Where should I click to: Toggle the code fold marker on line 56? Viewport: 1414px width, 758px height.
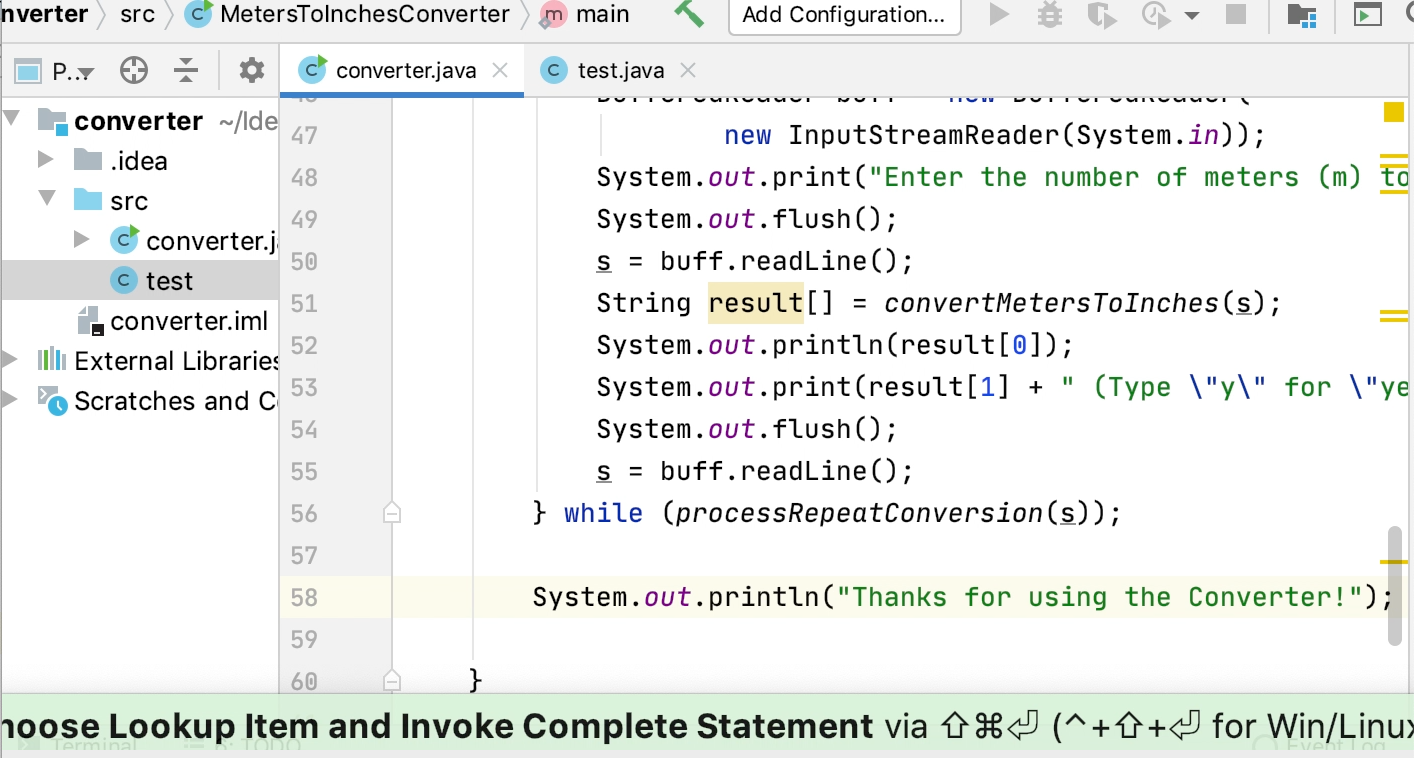coord(392,513)
